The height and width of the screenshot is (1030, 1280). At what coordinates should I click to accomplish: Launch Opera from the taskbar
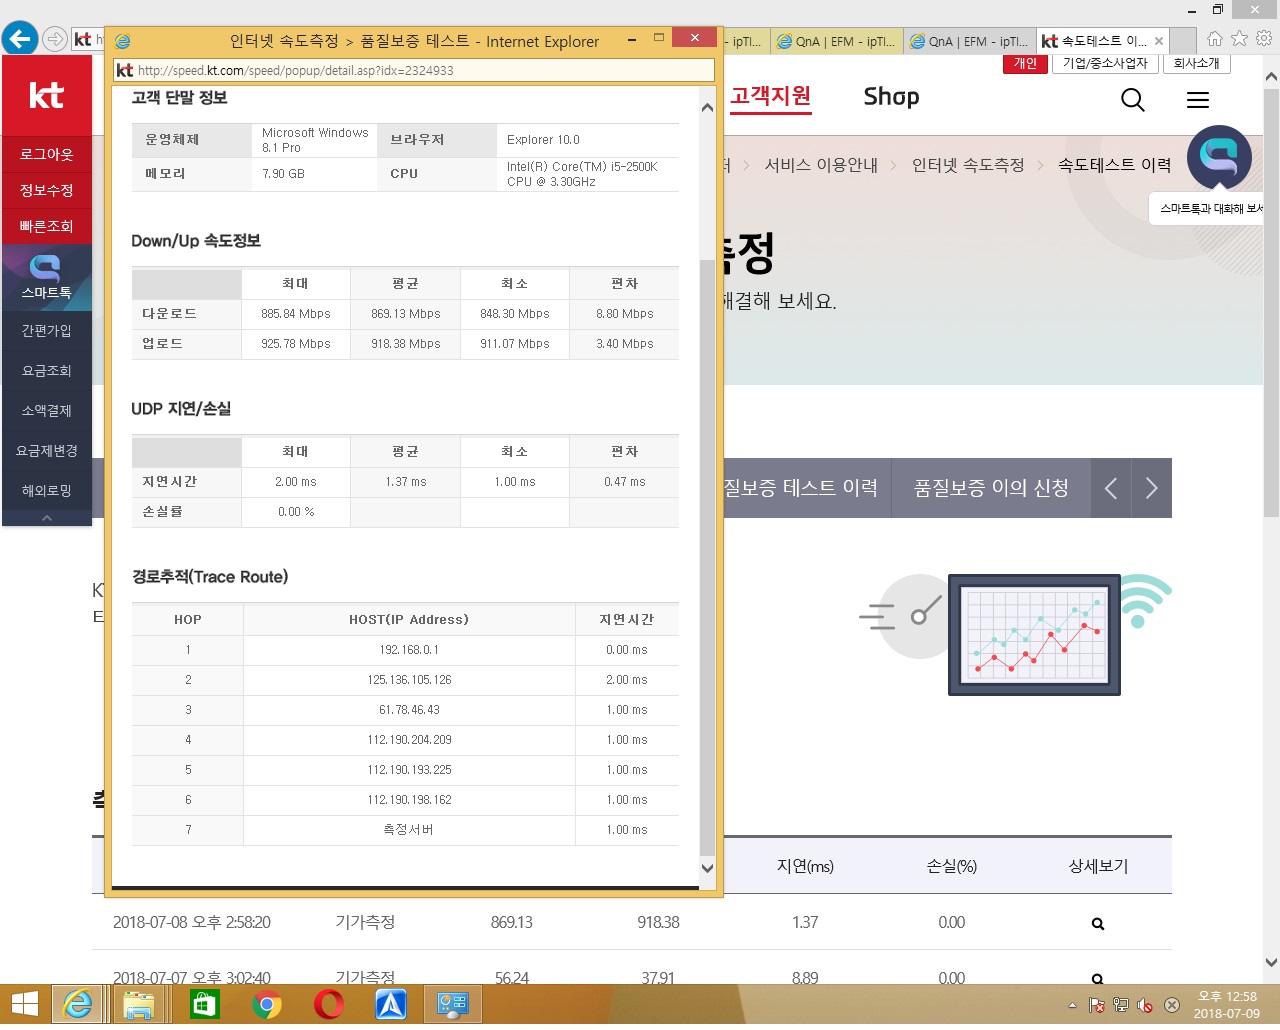point(328,1004)
